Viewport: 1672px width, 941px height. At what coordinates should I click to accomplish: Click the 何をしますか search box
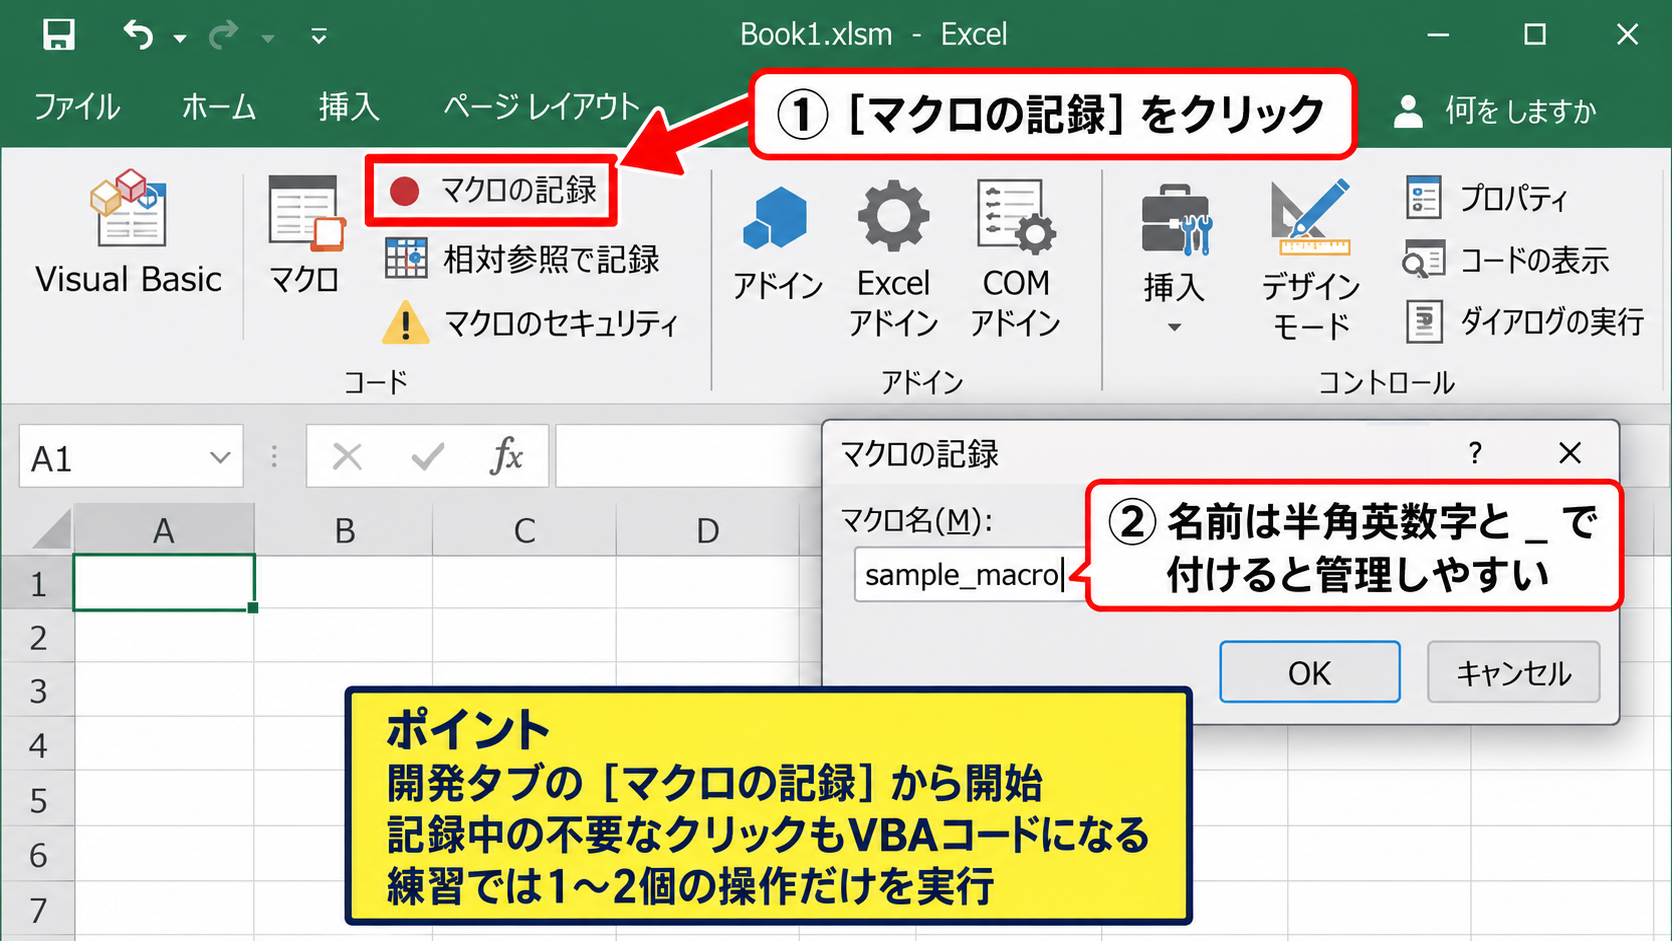(1520, 110)
